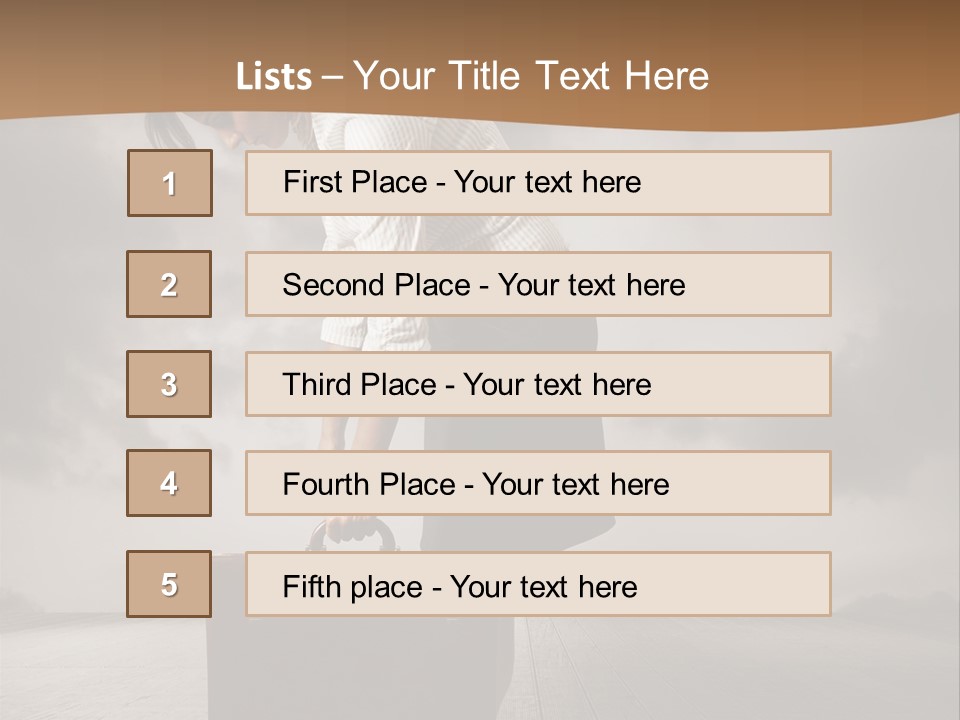Select the Fifth place text box
The width and height of the screenshot is (960, 720).
click(x=538, y=584)
